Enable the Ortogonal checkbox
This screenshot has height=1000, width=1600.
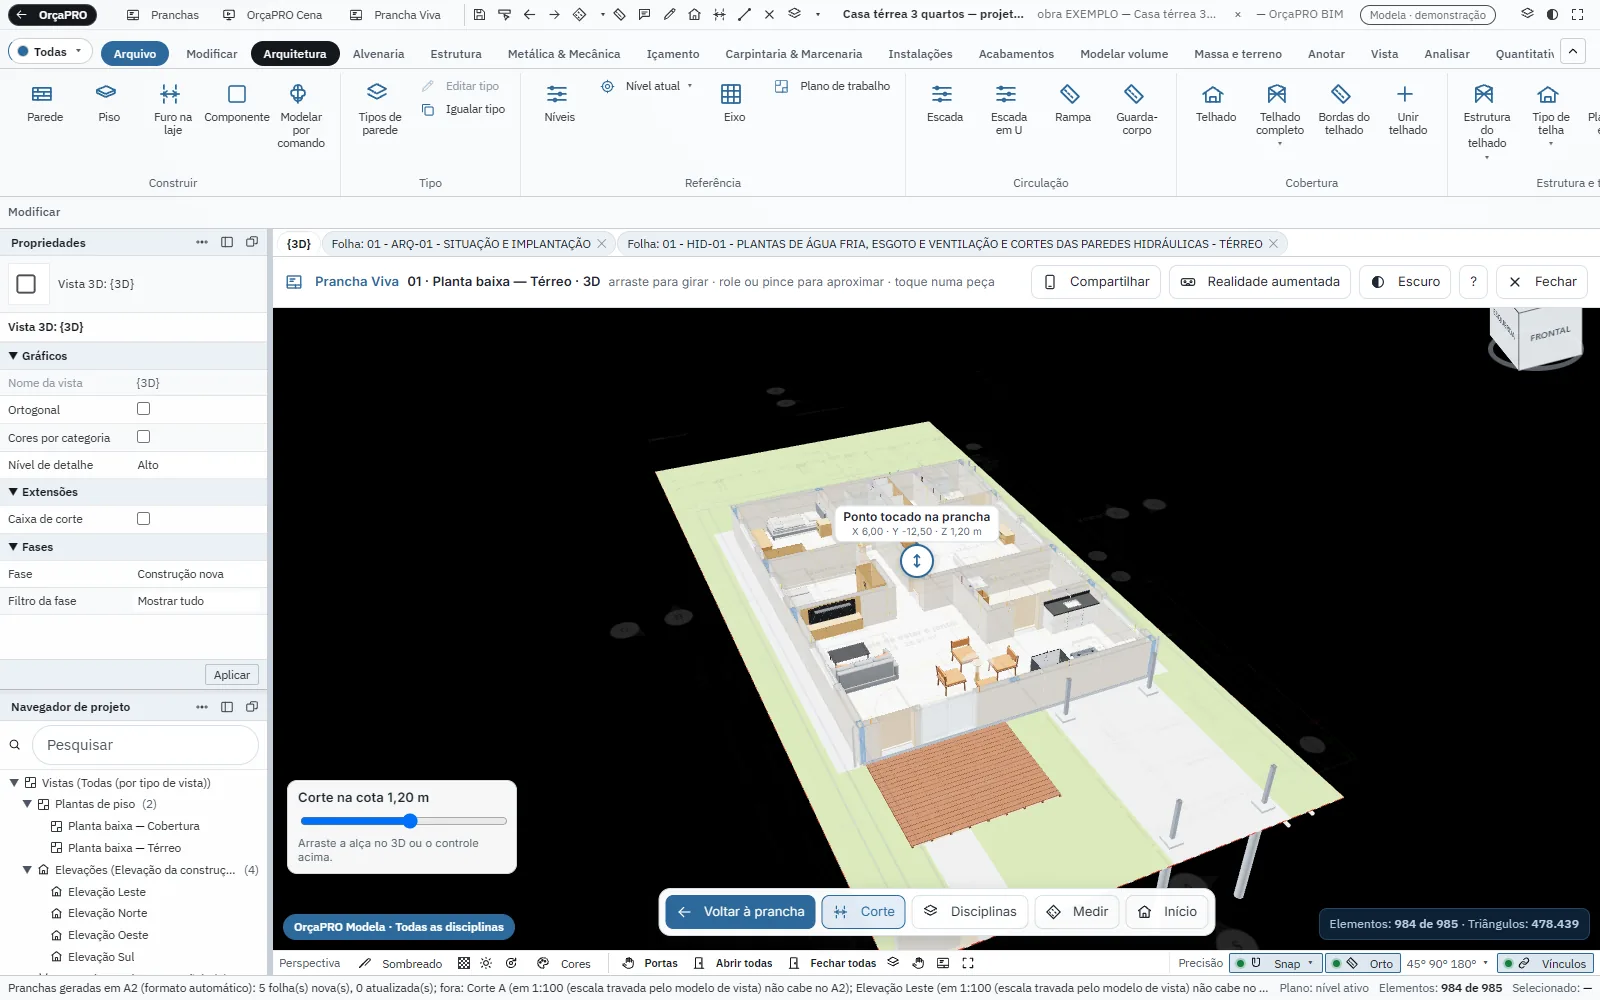coord(143,409)
